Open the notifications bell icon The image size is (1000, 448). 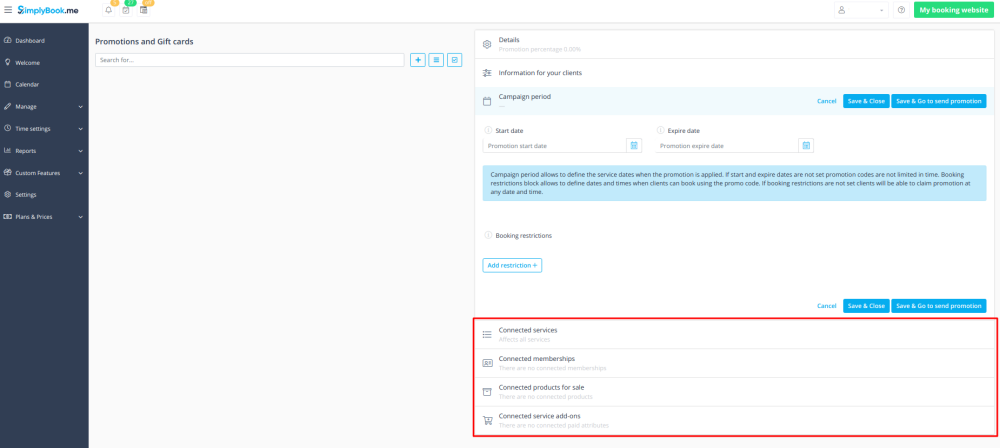[108, 10]
